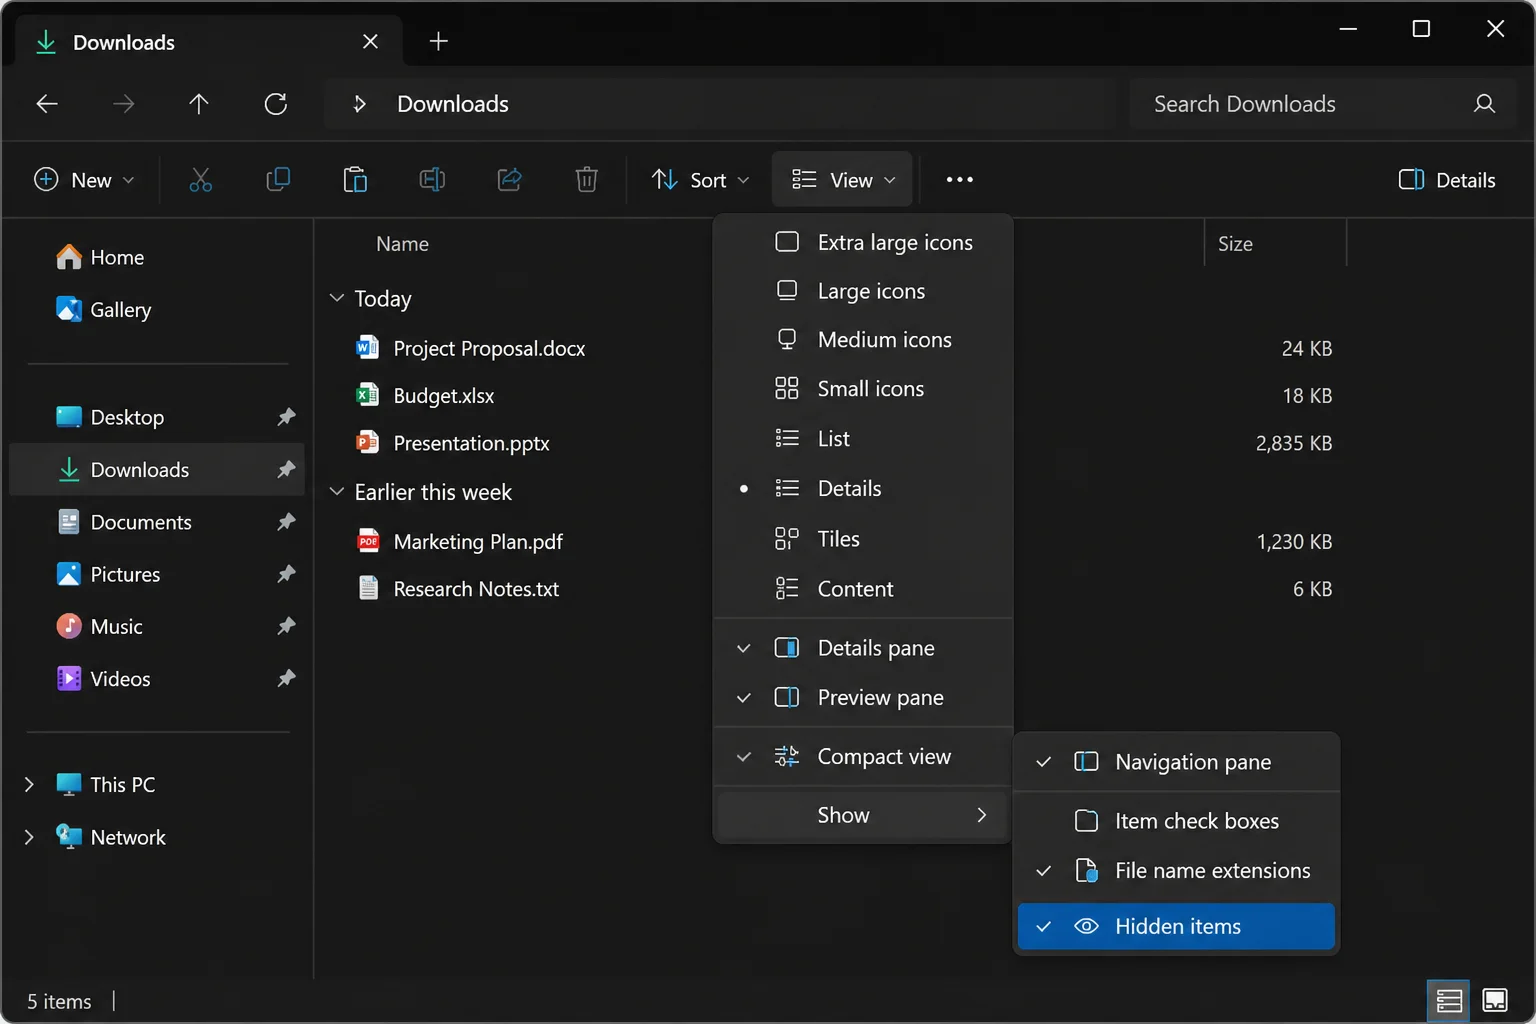Open the Sort dropdown

(700, 180)
